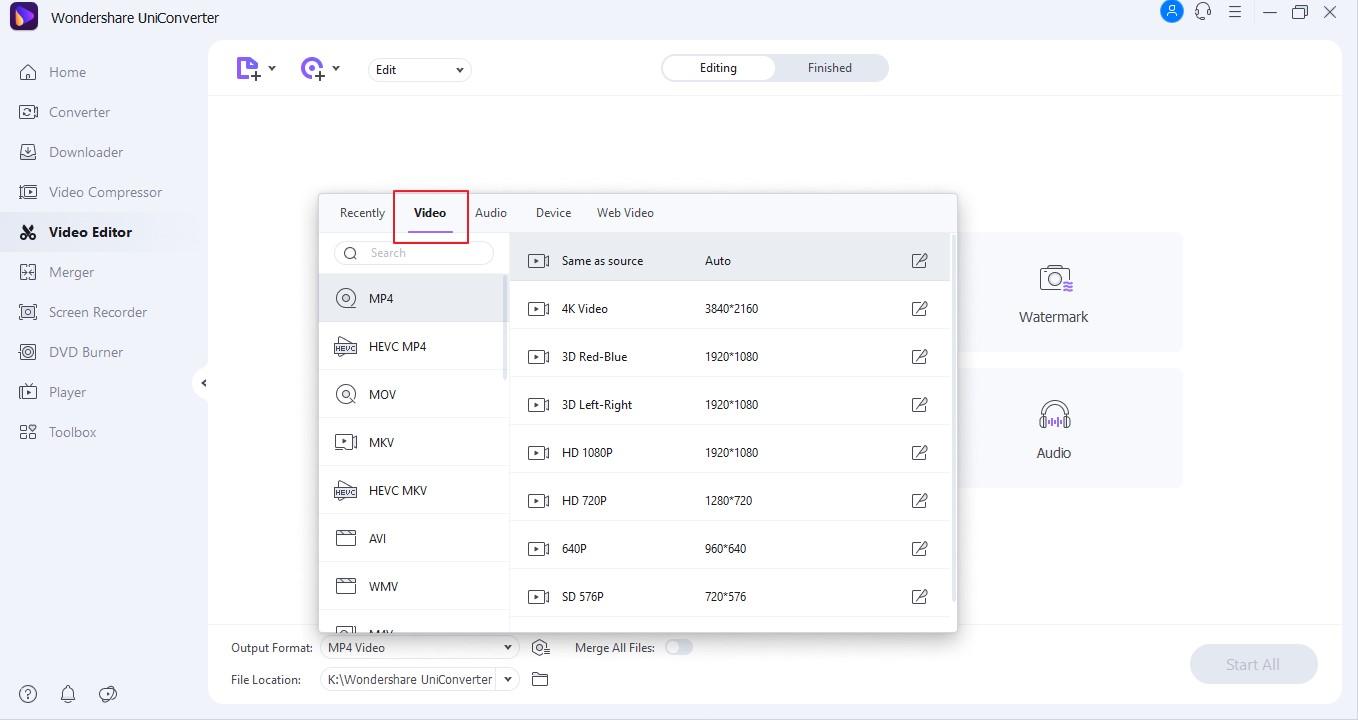Open the notifications bell

click(x=68, y=694)
